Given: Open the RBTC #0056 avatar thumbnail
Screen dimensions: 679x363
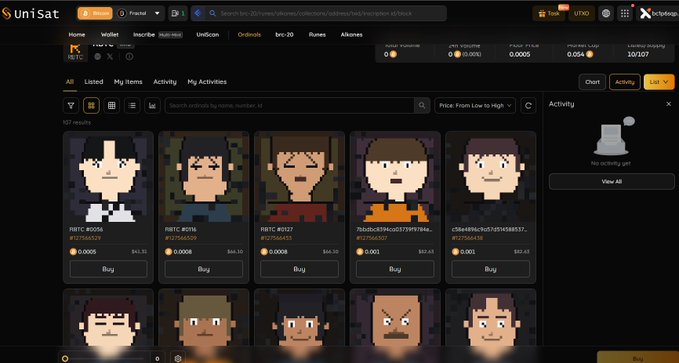Looking at the screenshot, I should 108,177.
